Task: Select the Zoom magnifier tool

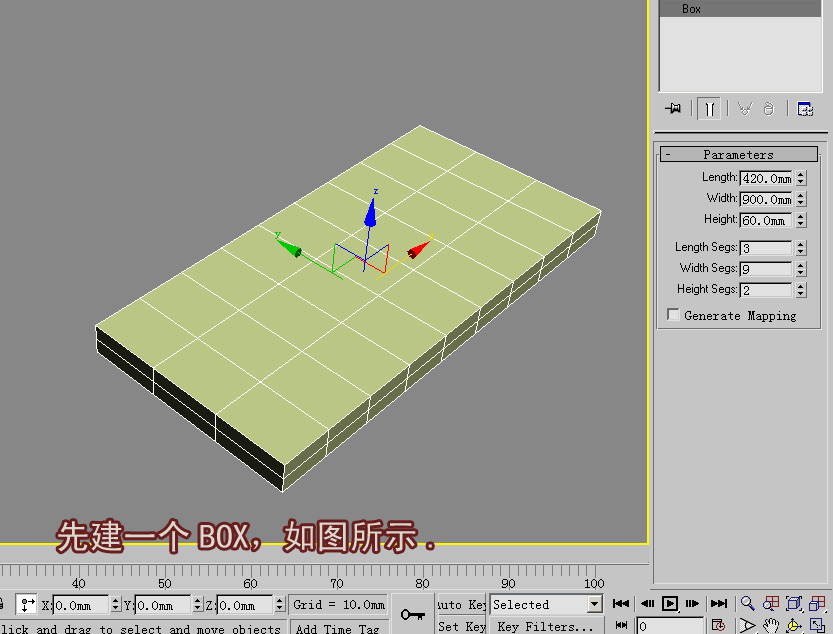Action: coord(747,604)
